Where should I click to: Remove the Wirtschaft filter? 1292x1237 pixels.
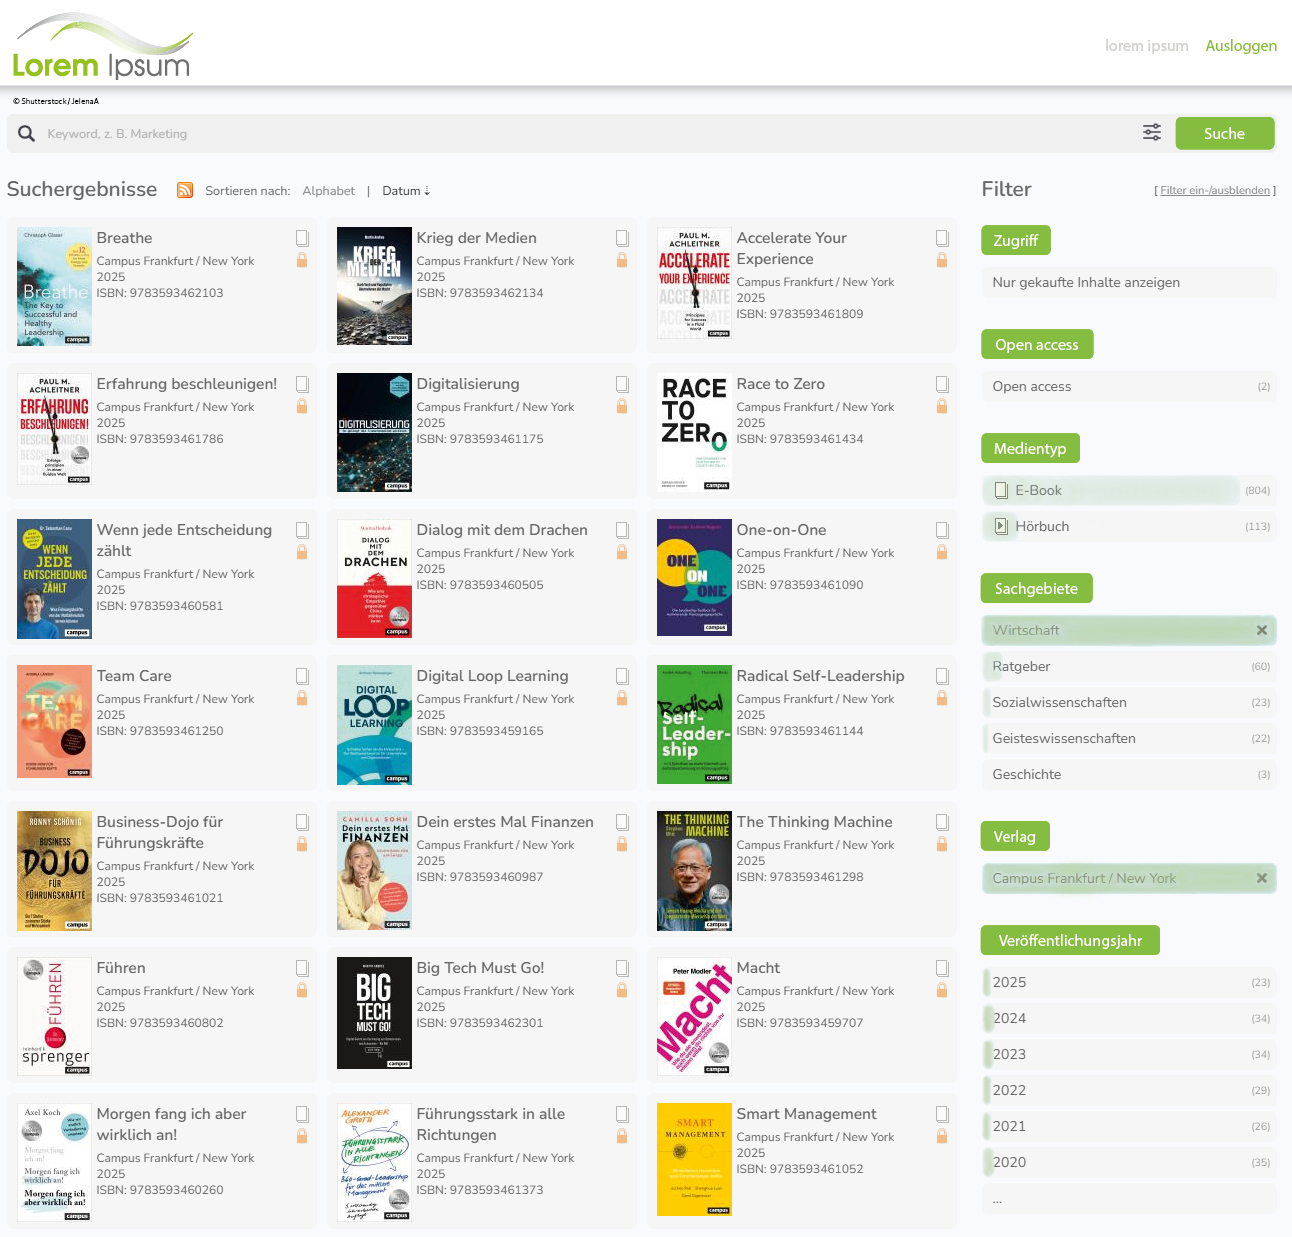(x=1262, y=630)
